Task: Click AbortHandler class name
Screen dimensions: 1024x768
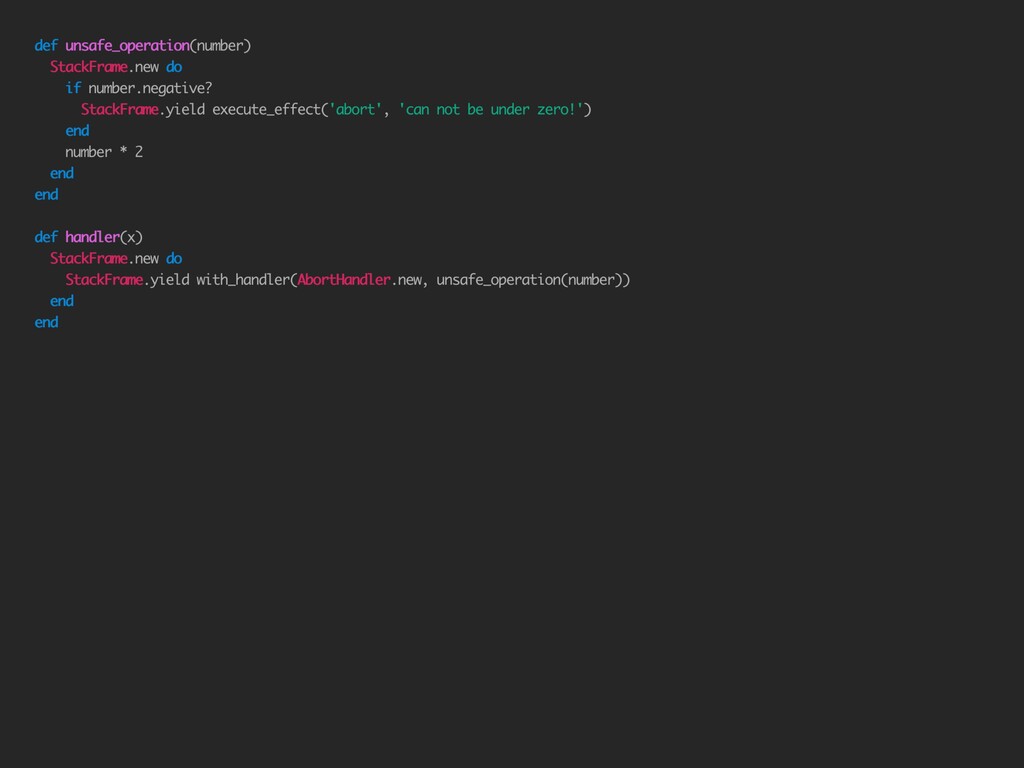Action: (344, 280)
